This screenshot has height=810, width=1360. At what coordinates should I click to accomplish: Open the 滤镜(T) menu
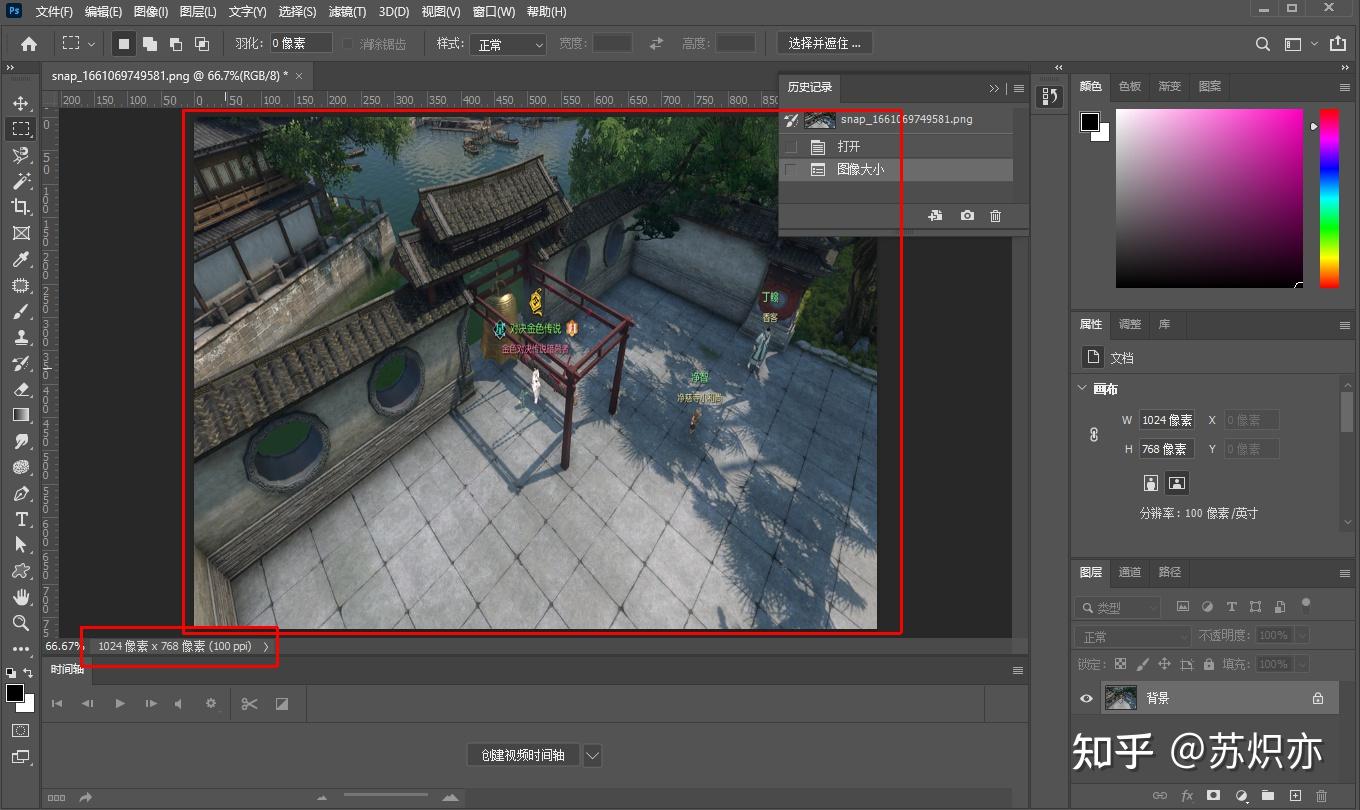point(347,12)
